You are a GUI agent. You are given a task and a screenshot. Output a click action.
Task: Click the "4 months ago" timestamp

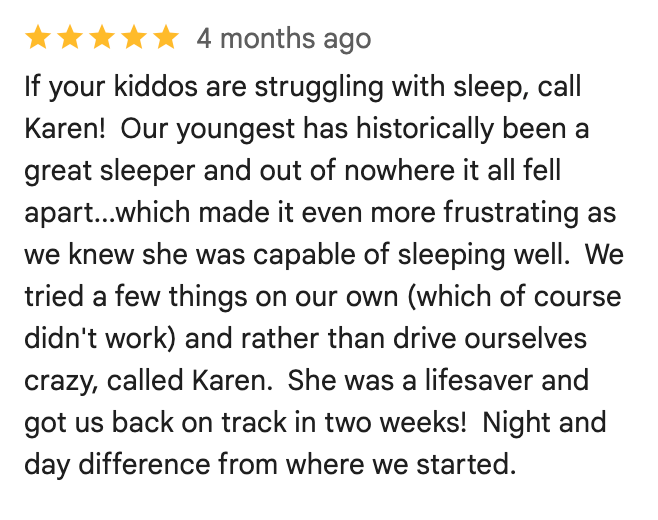point(284,39)
